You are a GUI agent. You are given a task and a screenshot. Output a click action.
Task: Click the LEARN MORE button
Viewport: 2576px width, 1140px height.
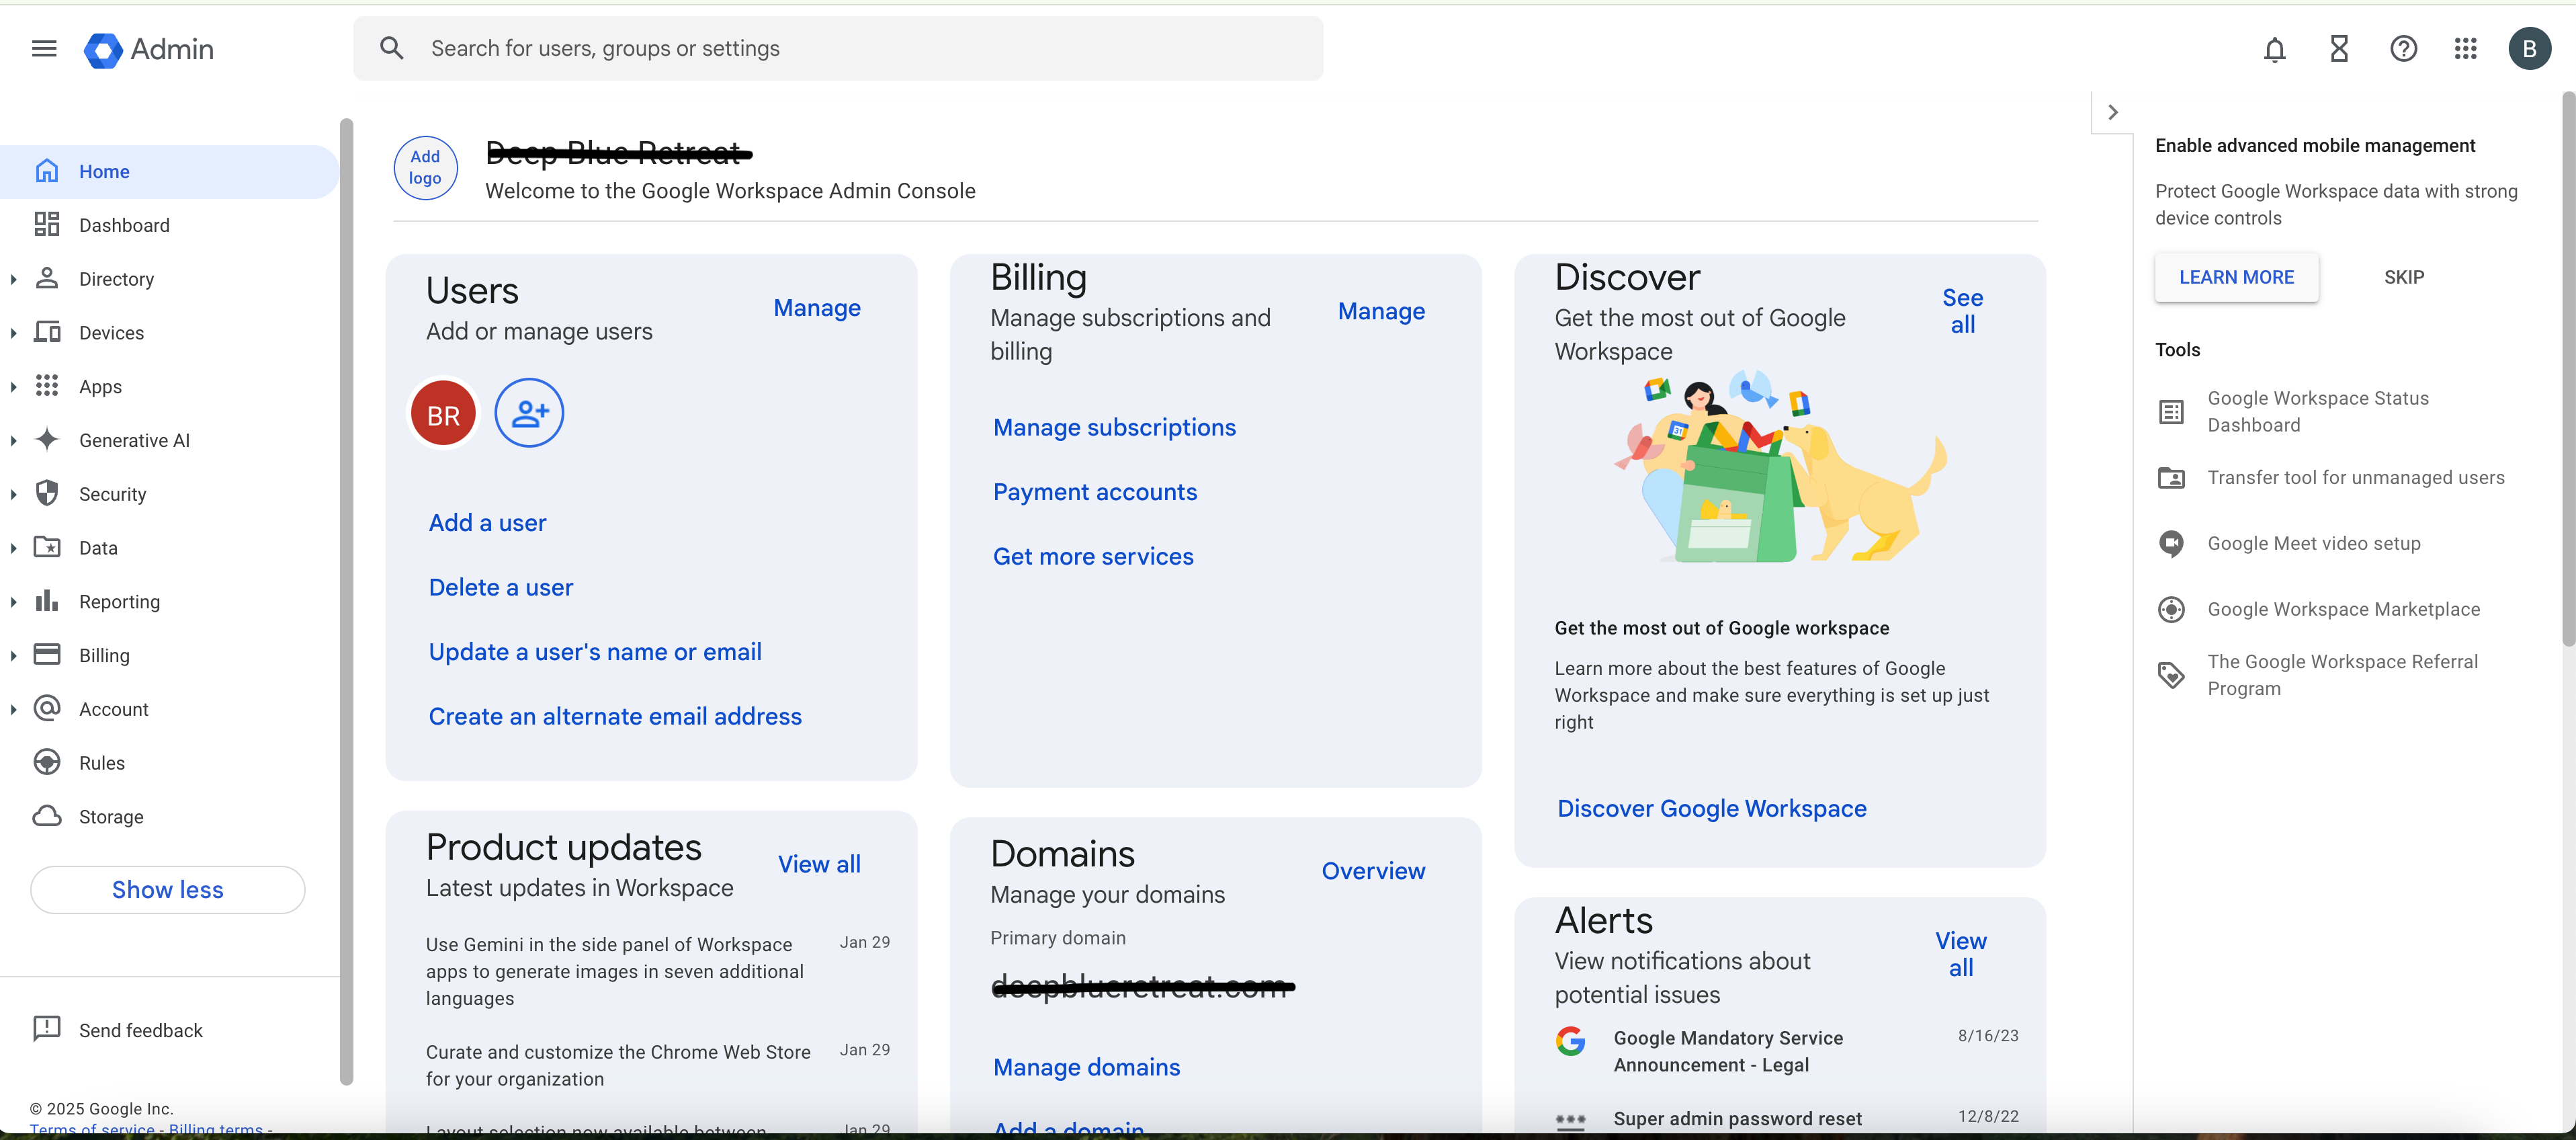click(2236, 277)
